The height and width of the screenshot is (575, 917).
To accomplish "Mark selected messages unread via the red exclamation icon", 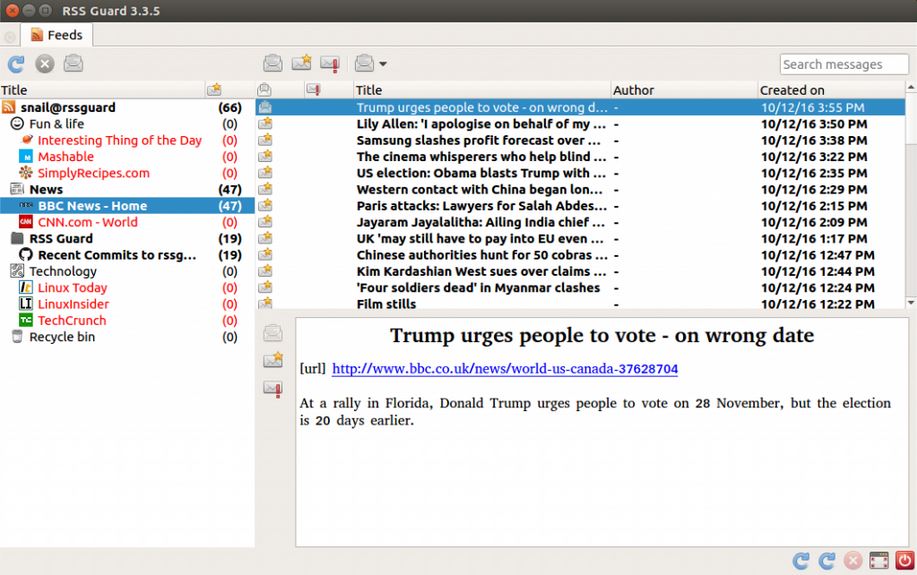I will [x=330, y=63].
